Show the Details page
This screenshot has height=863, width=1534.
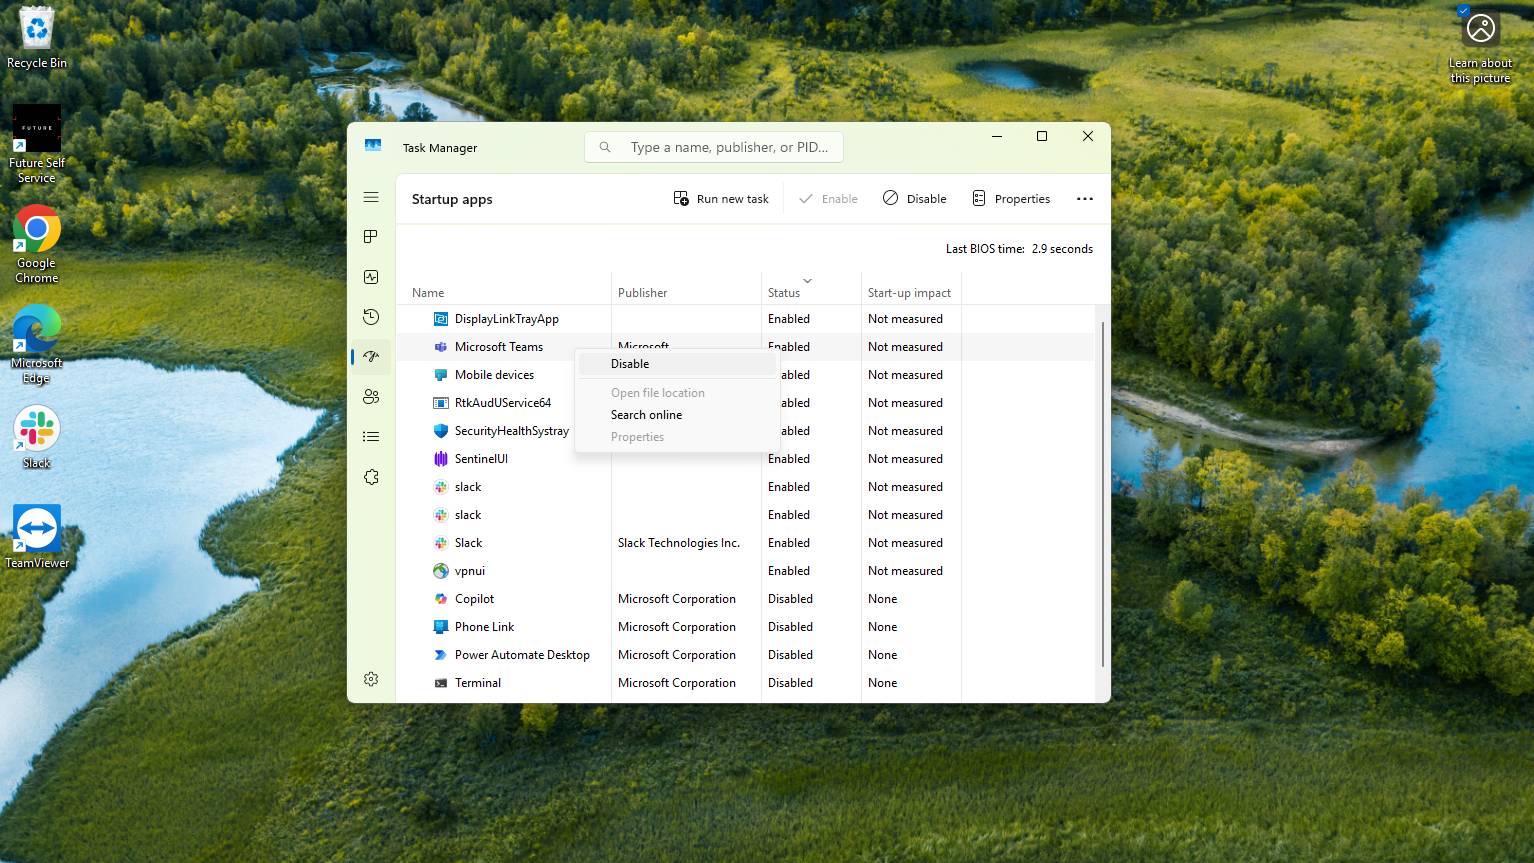click(371, 436)
